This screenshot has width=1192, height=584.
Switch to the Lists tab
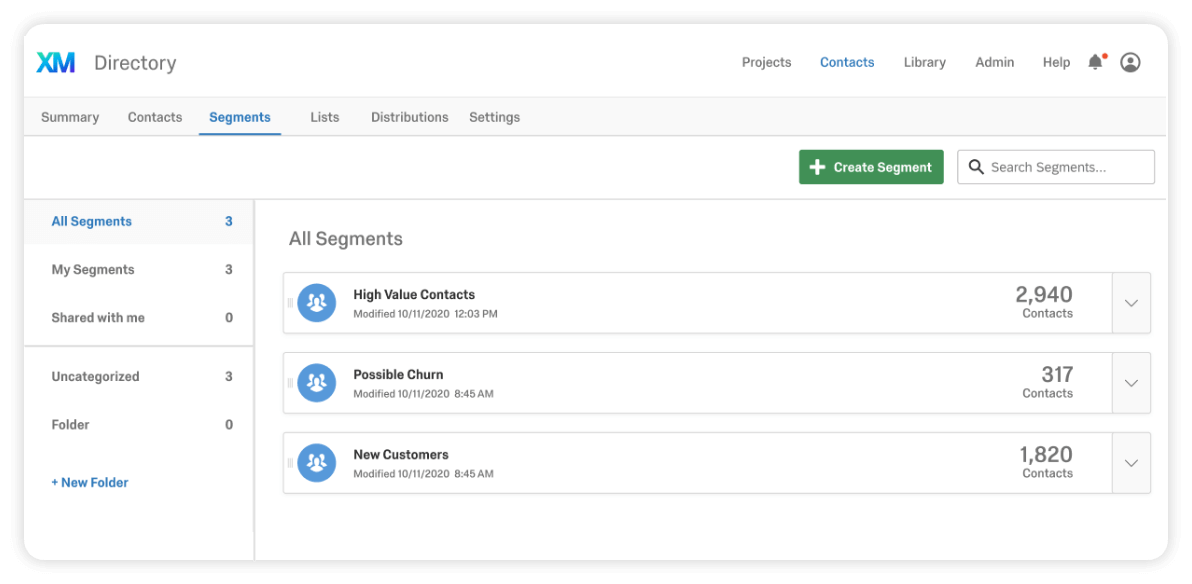[325, 117]
